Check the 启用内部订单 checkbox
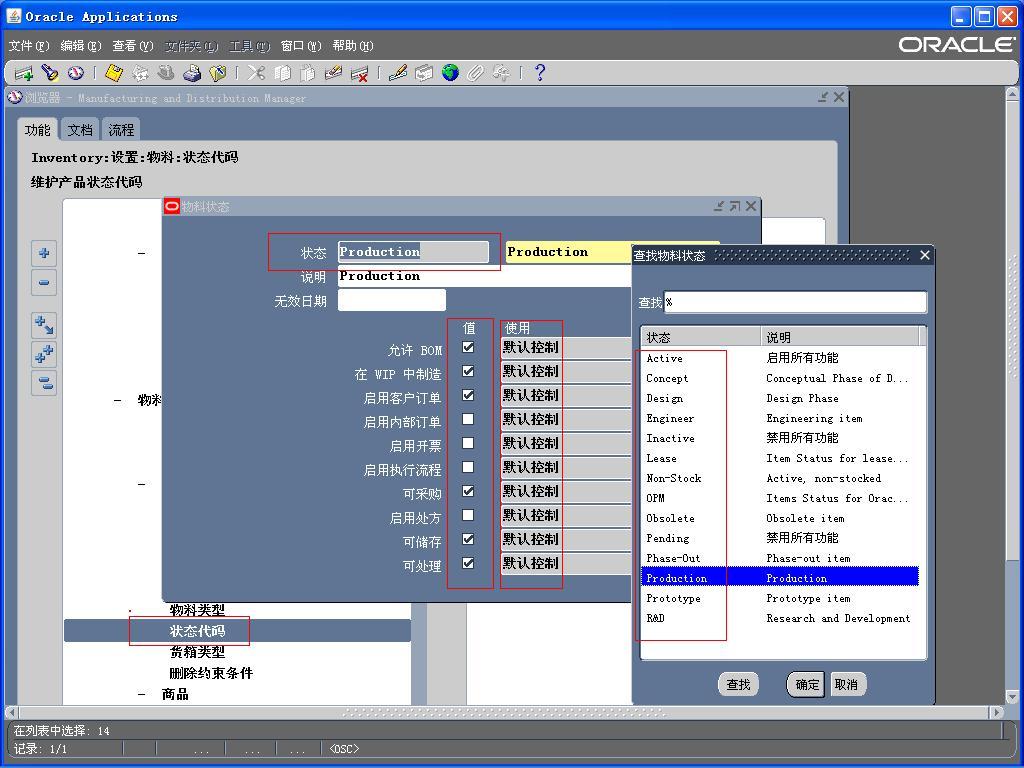1024x768 pixels. point(468,419)
